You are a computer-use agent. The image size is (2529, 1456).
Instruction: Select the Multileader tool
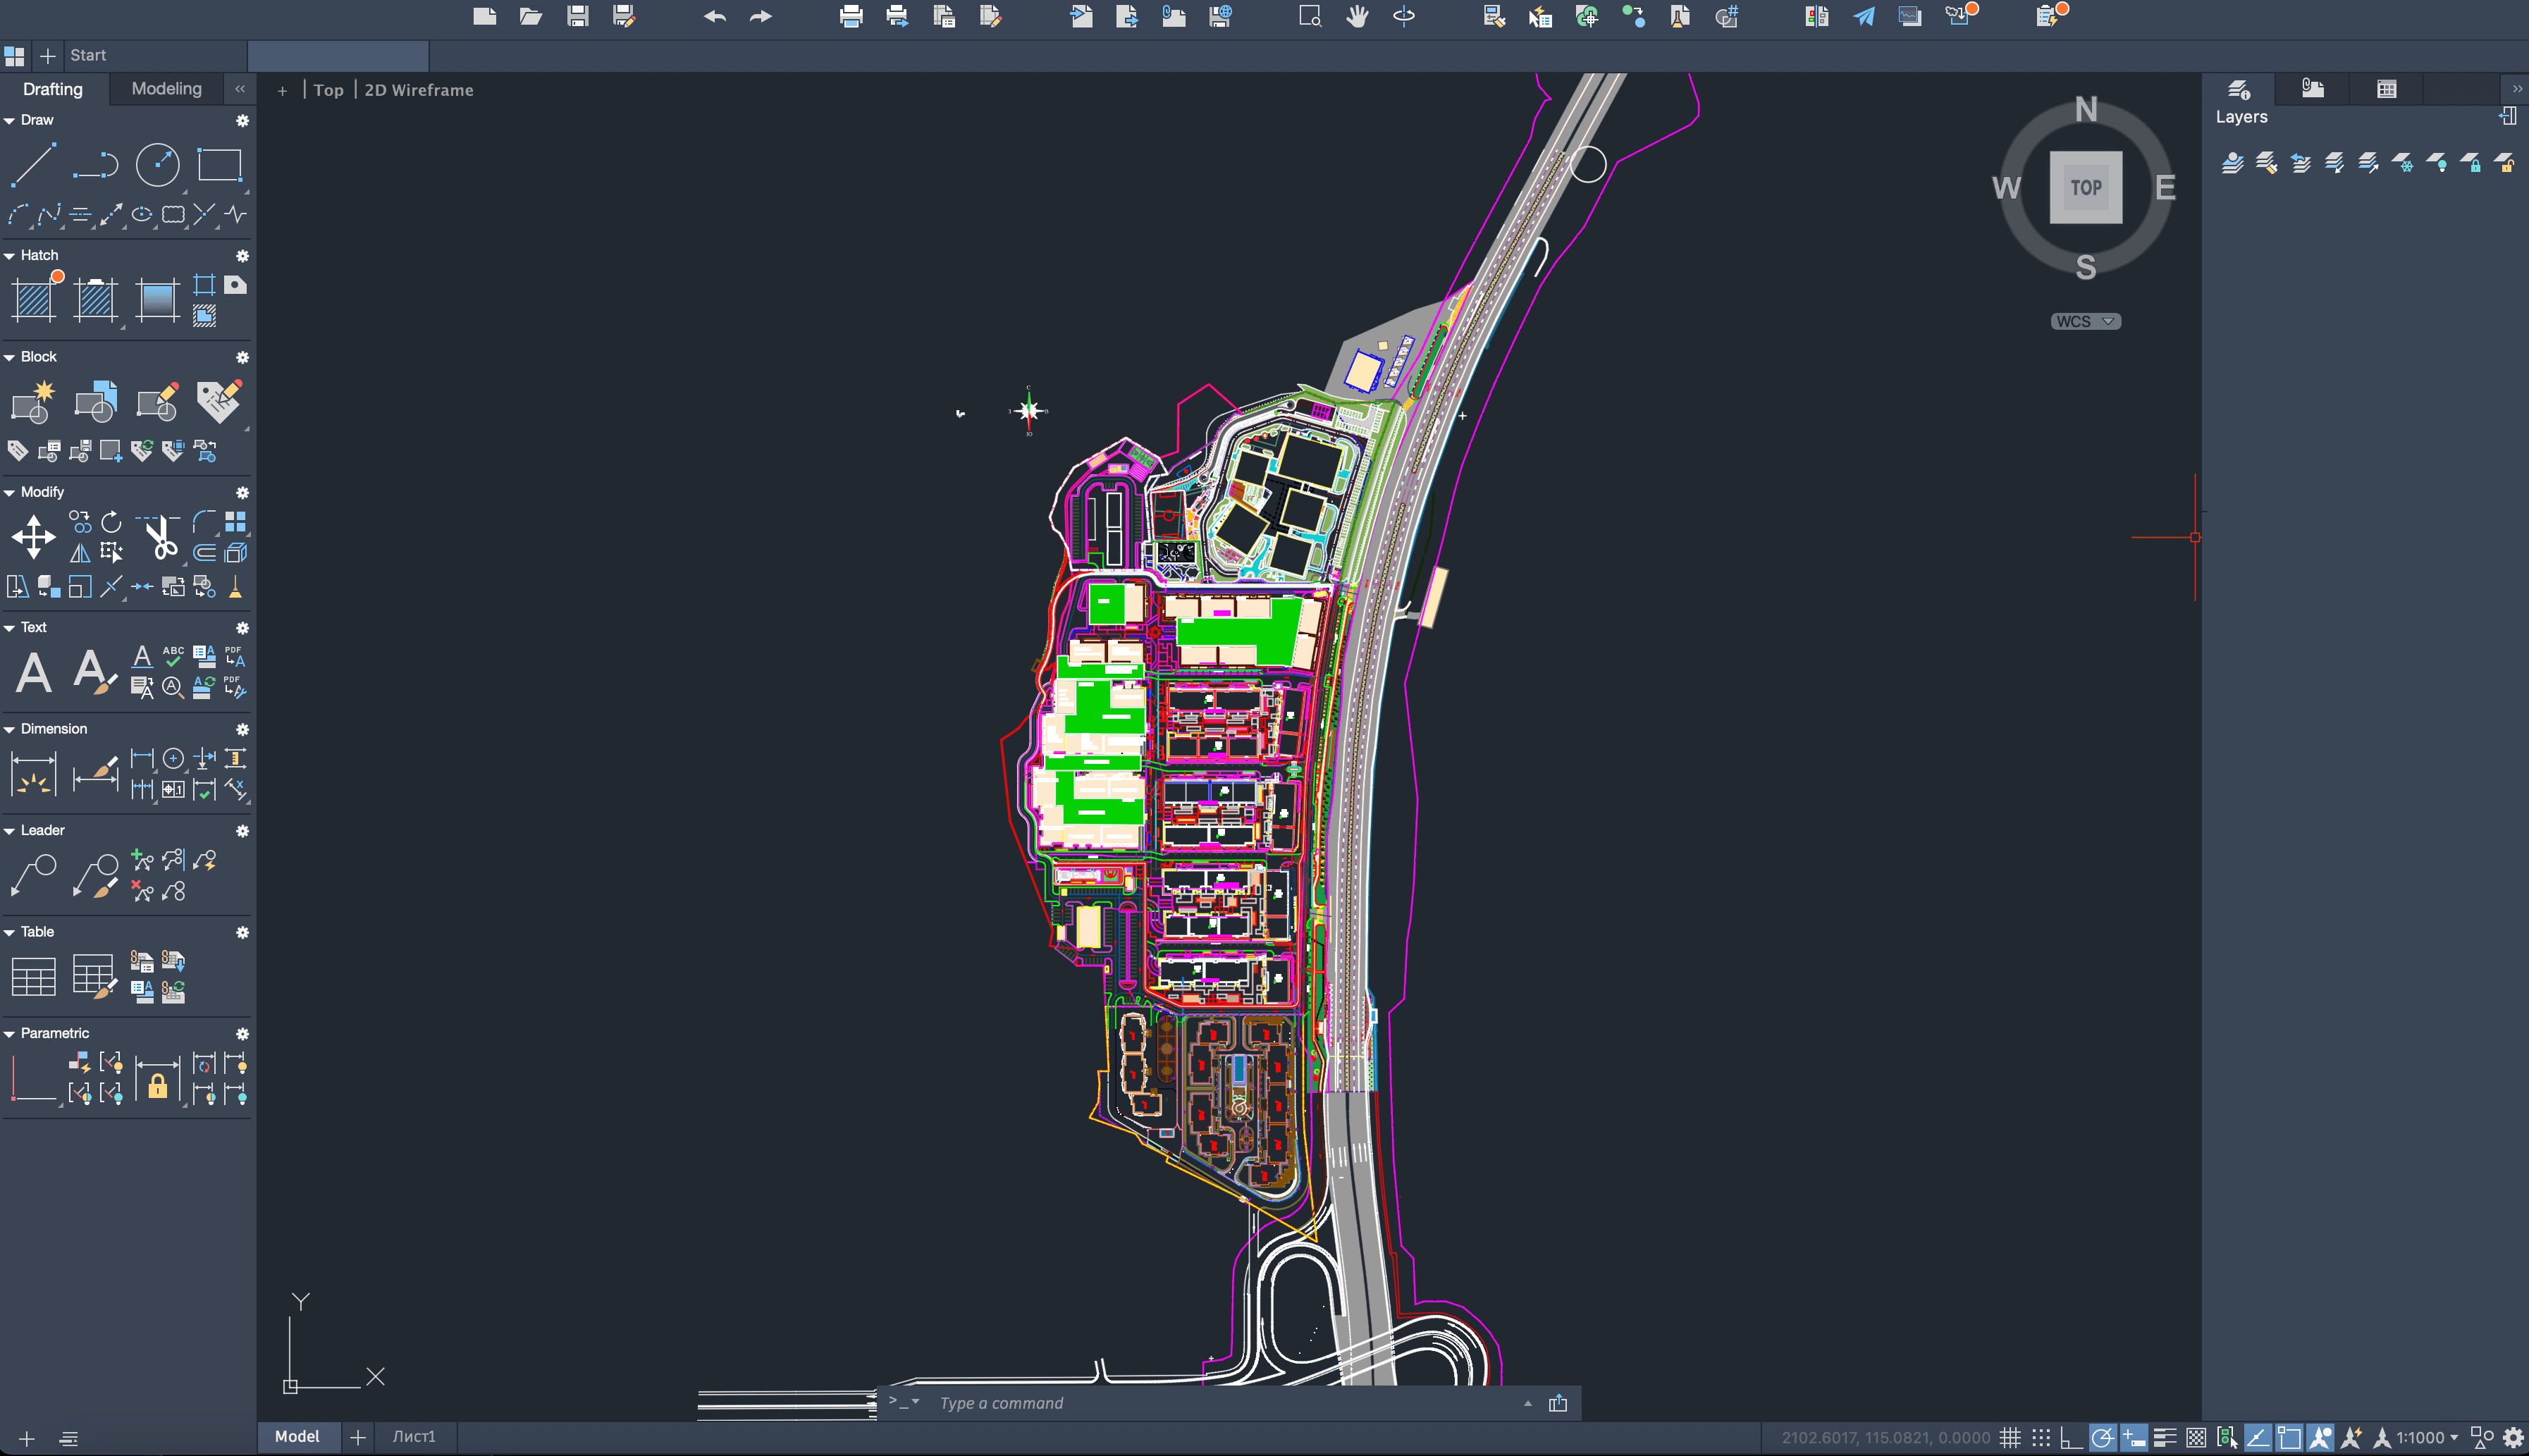coord(33,875)
